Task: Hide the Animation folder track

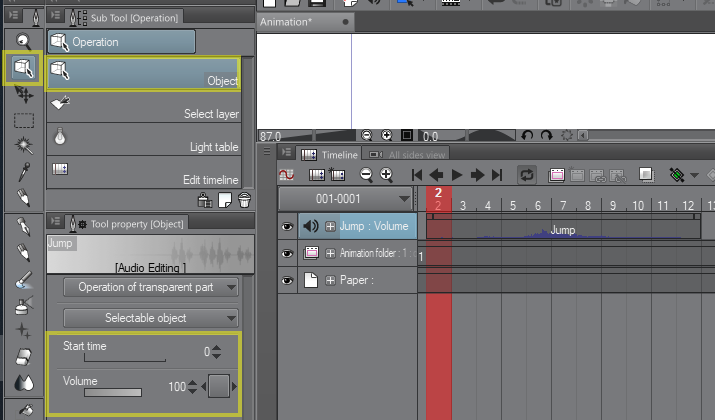Action: click(x=287, y=253)
